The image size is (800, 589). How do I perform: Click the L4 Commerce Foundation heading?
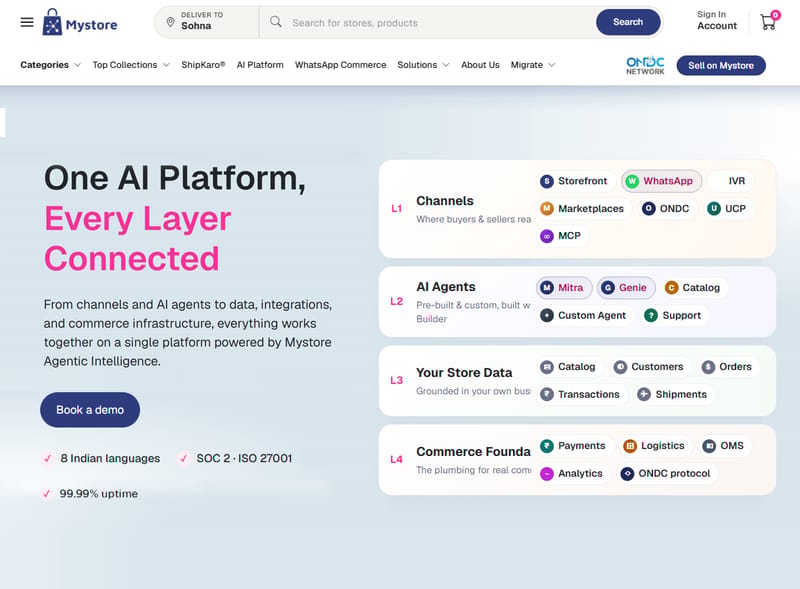(473, 452)
